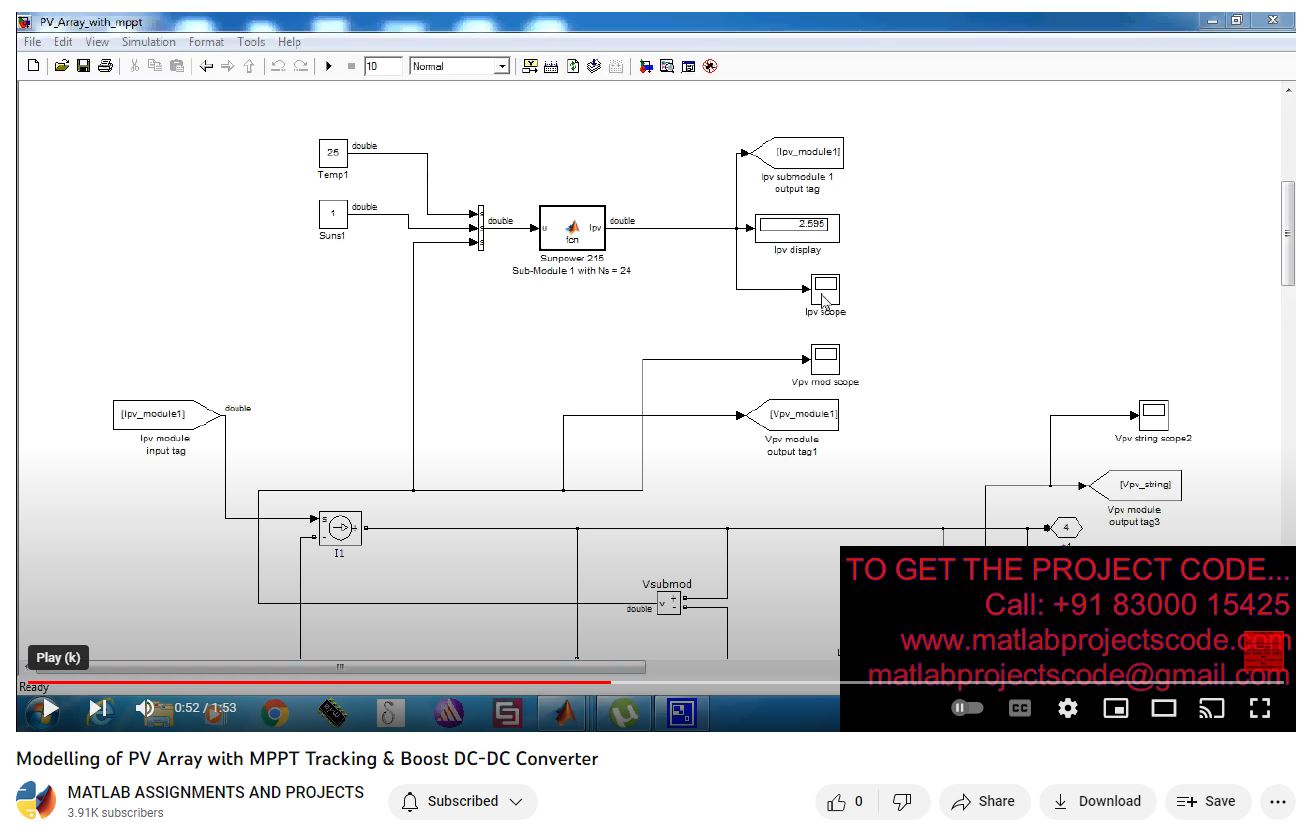Image resolution: width=1310 pixels, height=834 pixels.
Task: Mute the video with the speaker icon
Action: click(x=146, y=708)
